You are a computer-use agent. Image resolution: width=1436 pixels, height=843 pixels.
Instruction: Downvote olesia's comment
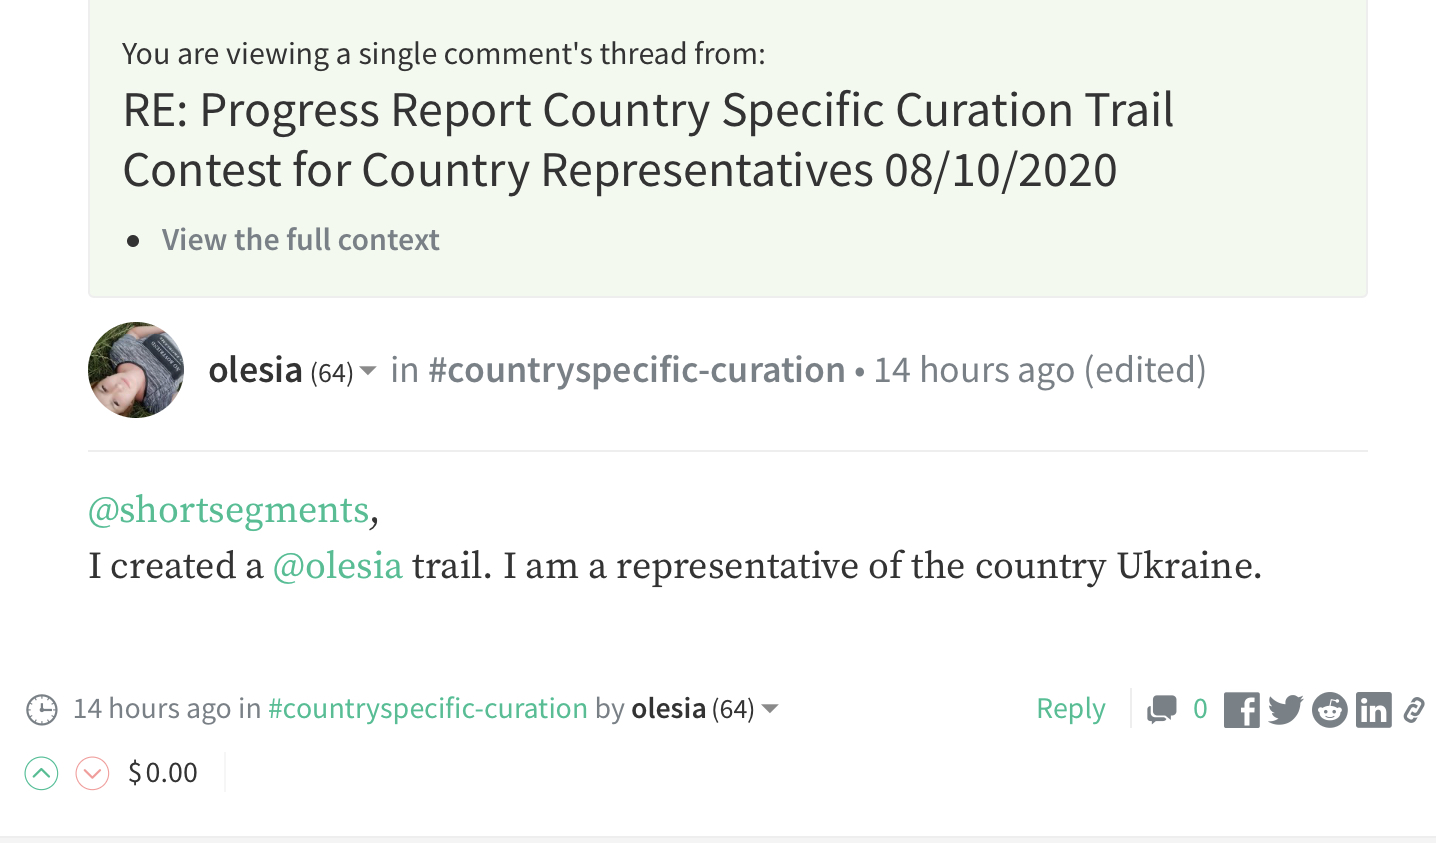coord(92,773)
